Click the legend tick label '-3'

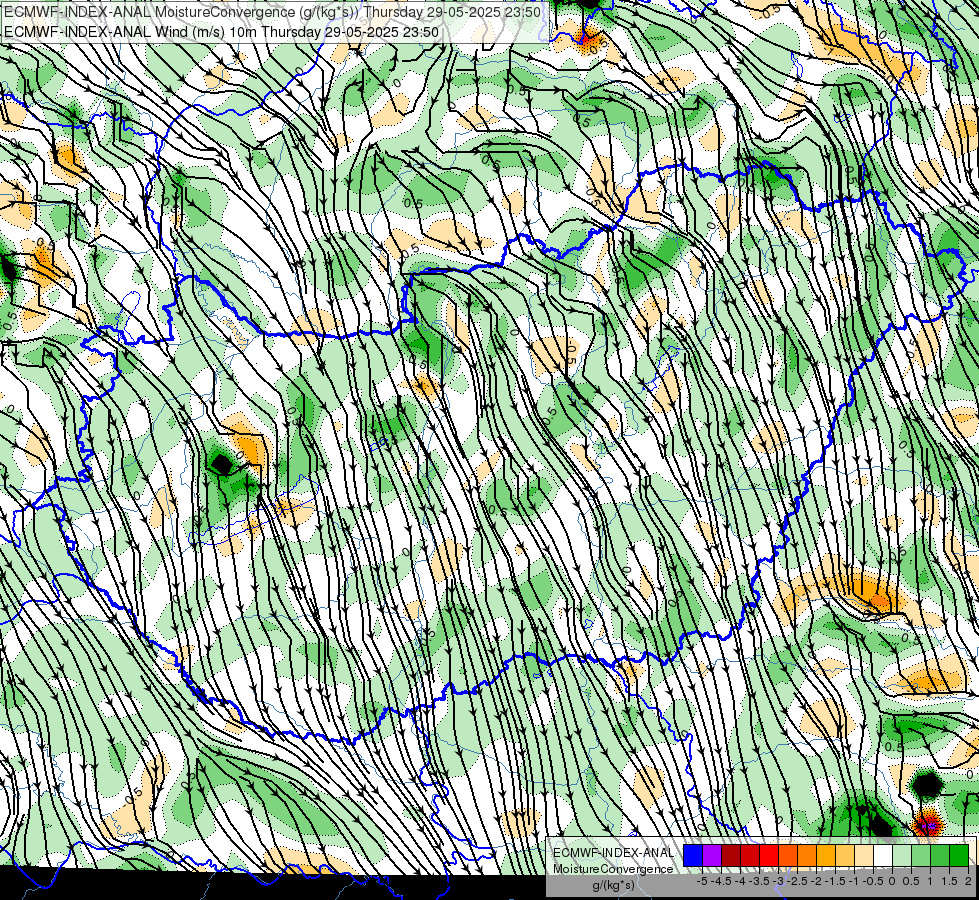(778, 881)
